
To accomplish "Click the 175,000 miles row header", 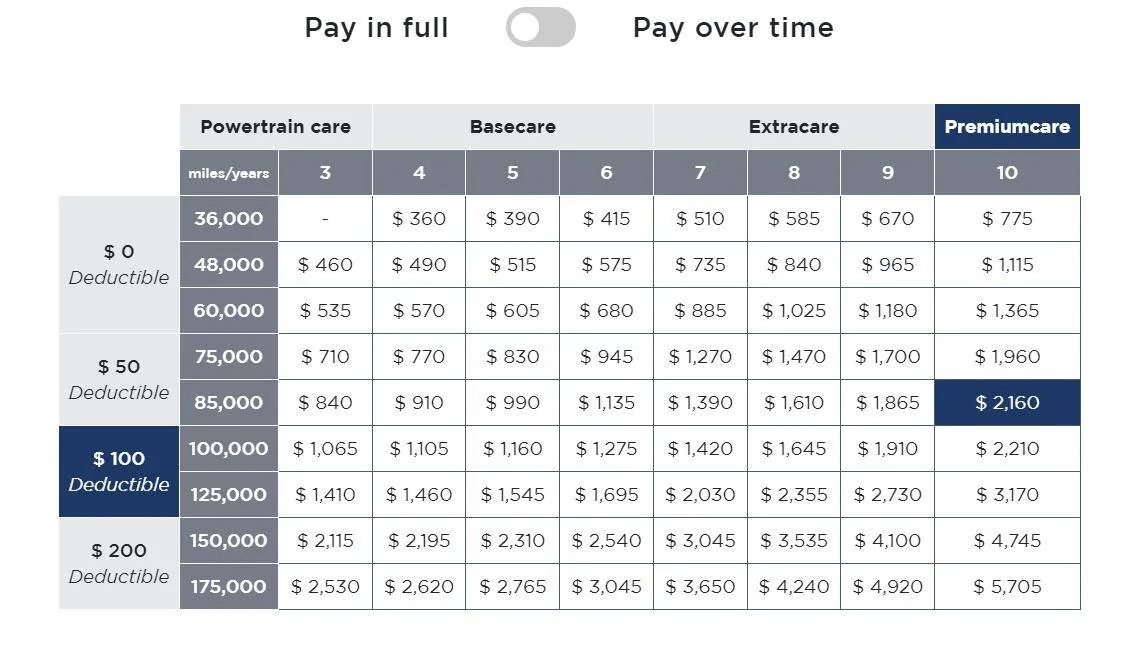I will (x=228, y=586).
